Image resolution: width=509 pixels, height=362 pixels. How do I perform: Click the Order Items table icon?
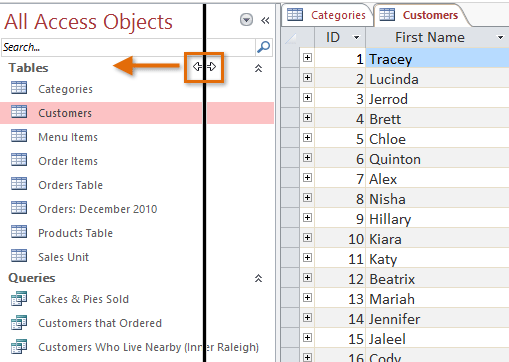19,160
